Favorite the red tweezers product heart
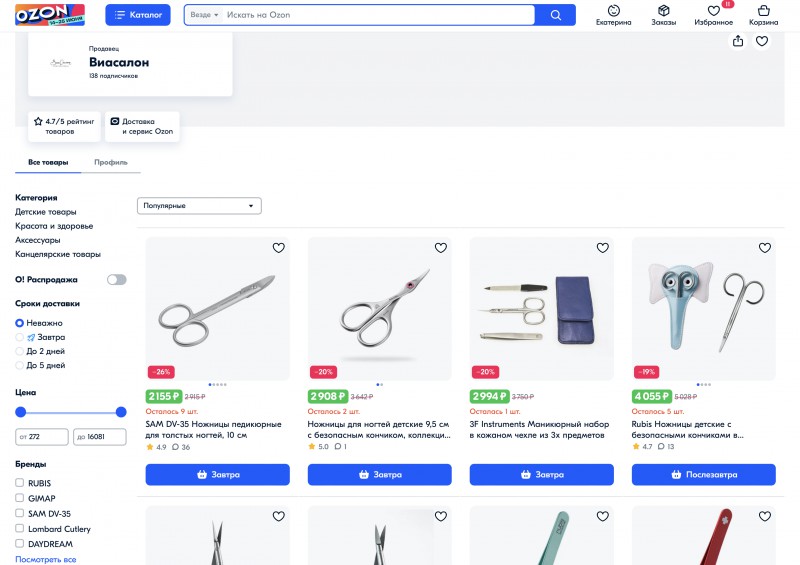The image size is (800, 565). click(765, 517)
